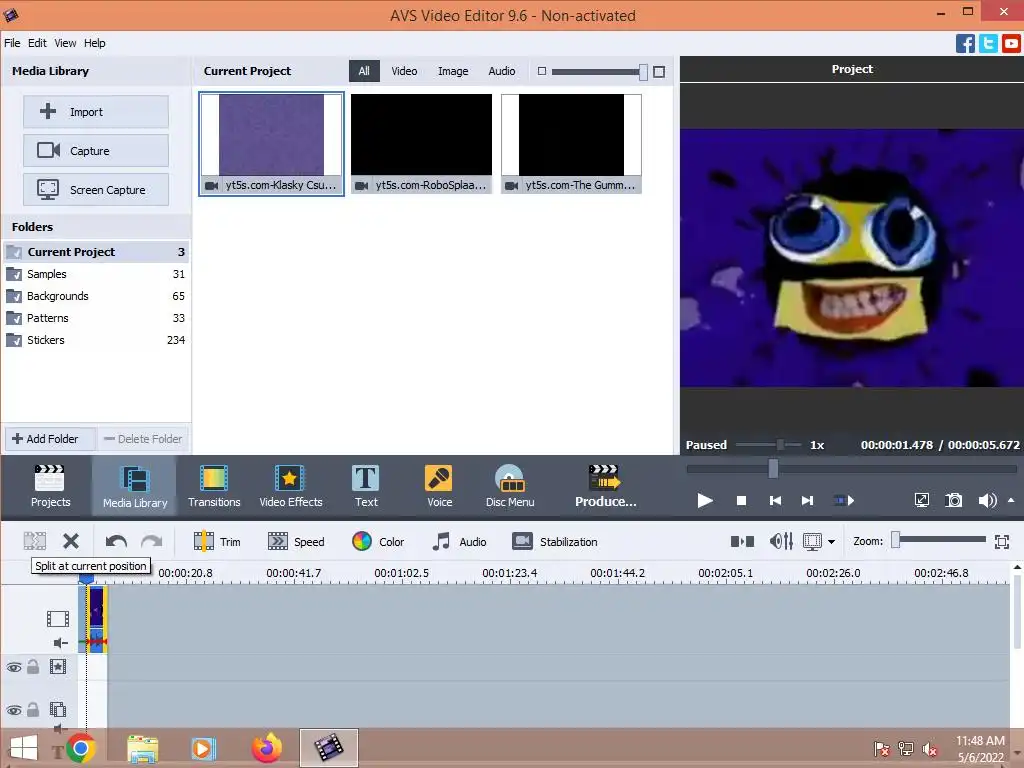Select the Stickers folder
Screen dimensions: 1024x768
click(95, 340)
